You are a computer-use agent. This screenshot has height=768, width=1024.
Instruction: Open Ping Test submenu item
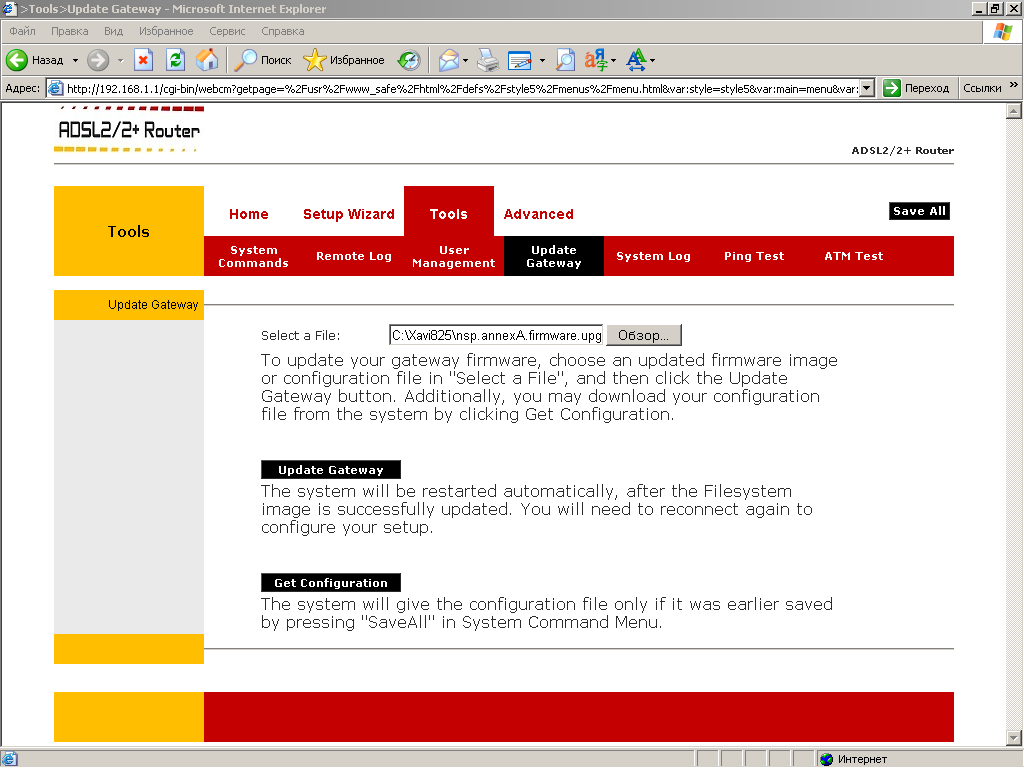tap(754, 256)
